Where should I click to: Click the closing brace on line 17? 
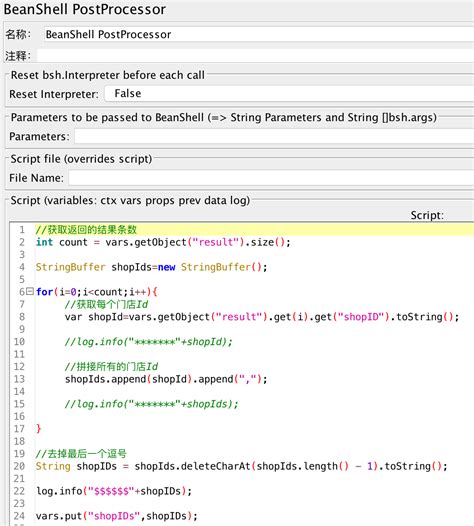click(x=39, y=428)
